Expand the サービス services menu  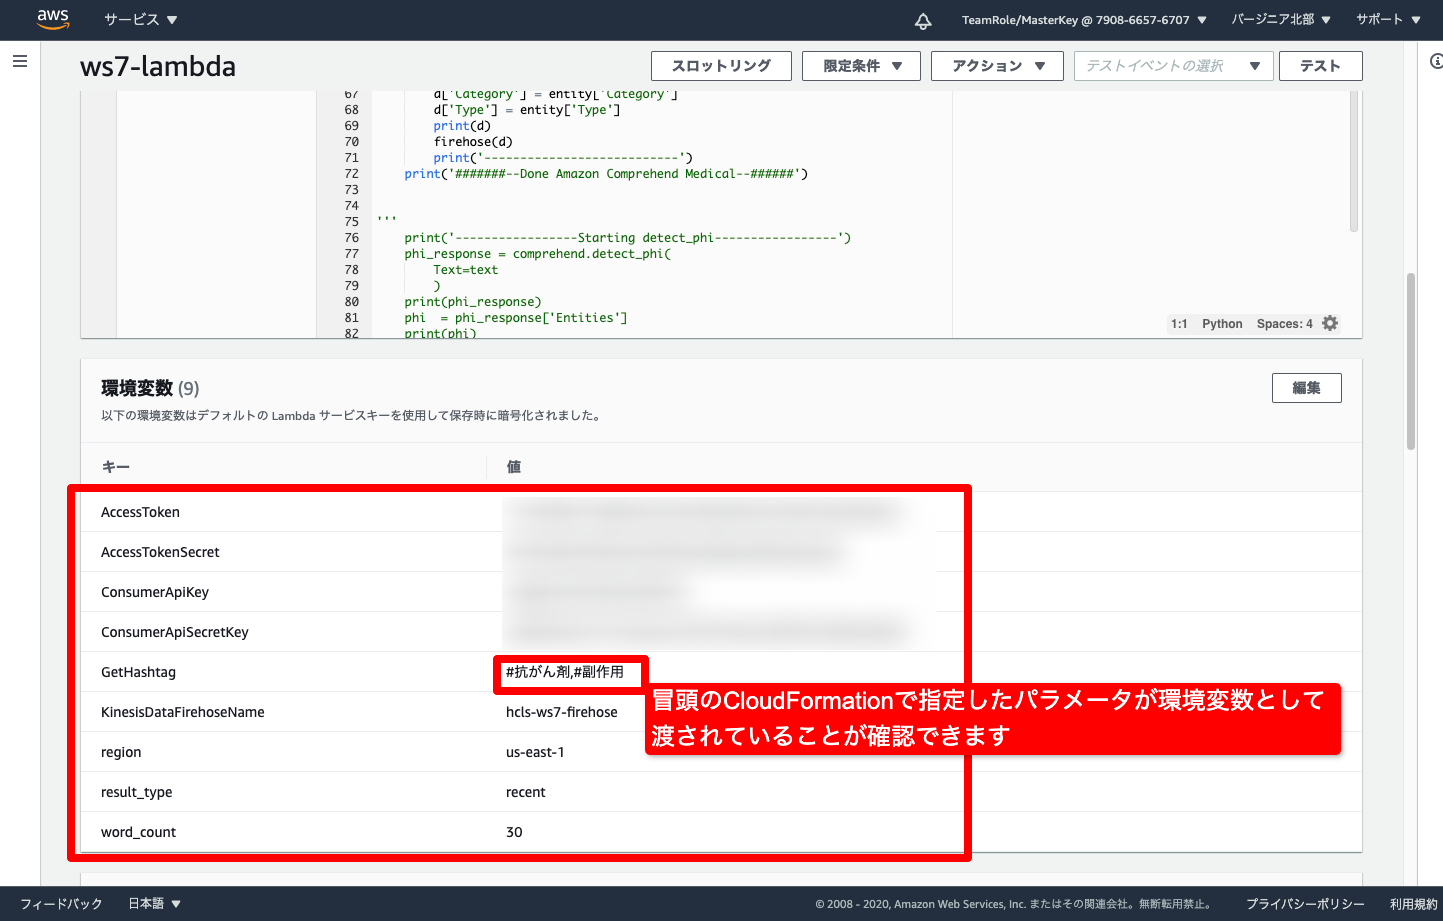(141, 20)
